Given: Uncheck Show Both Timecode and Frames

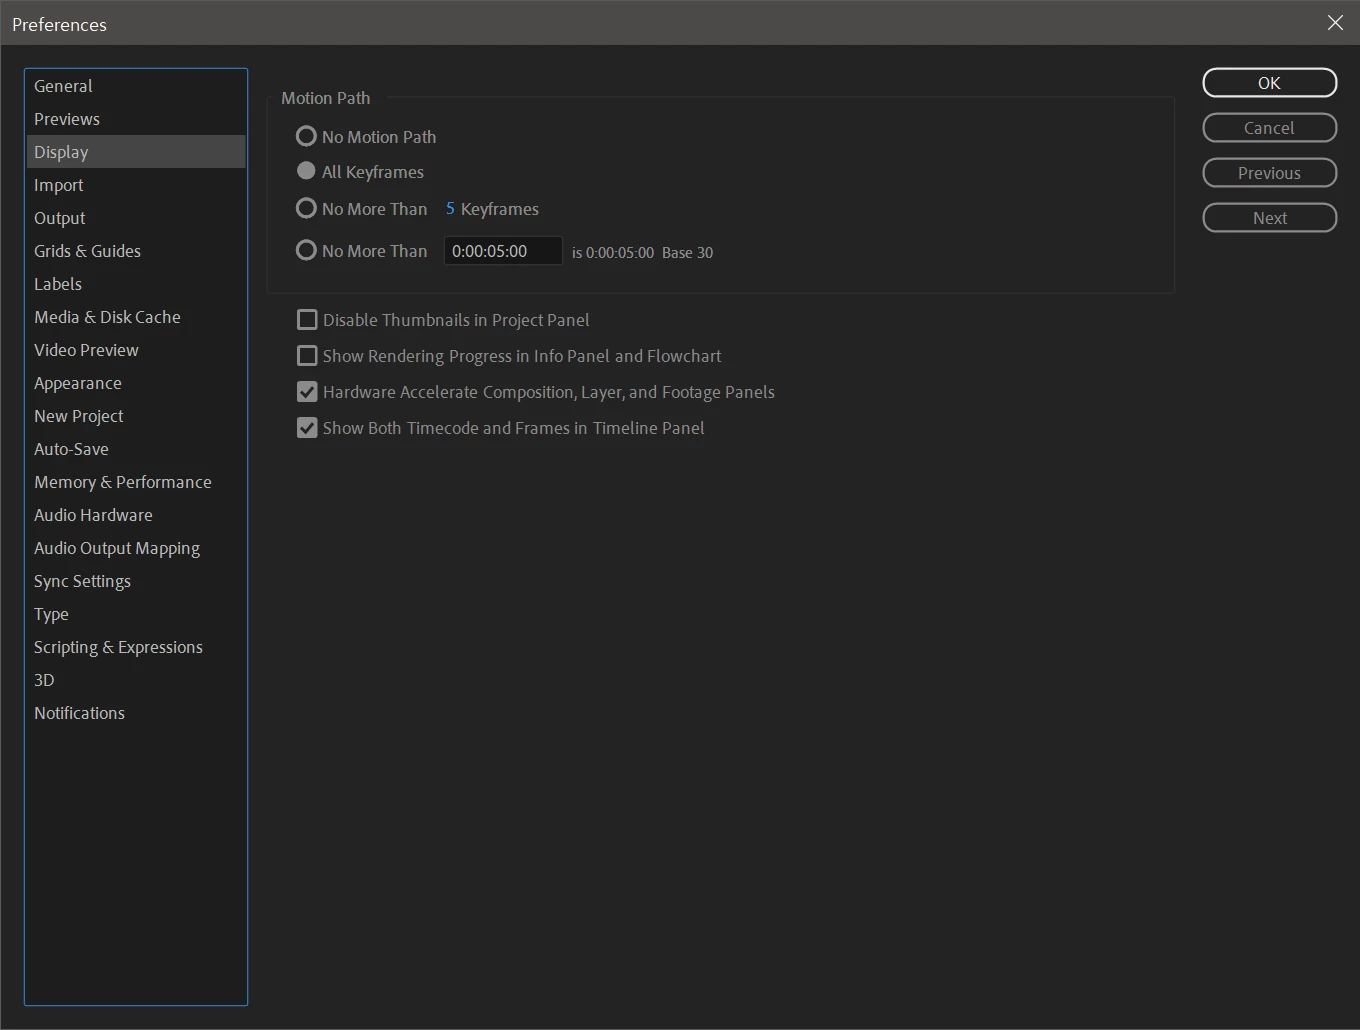Looking at the screenshot, I should [307, 428].
